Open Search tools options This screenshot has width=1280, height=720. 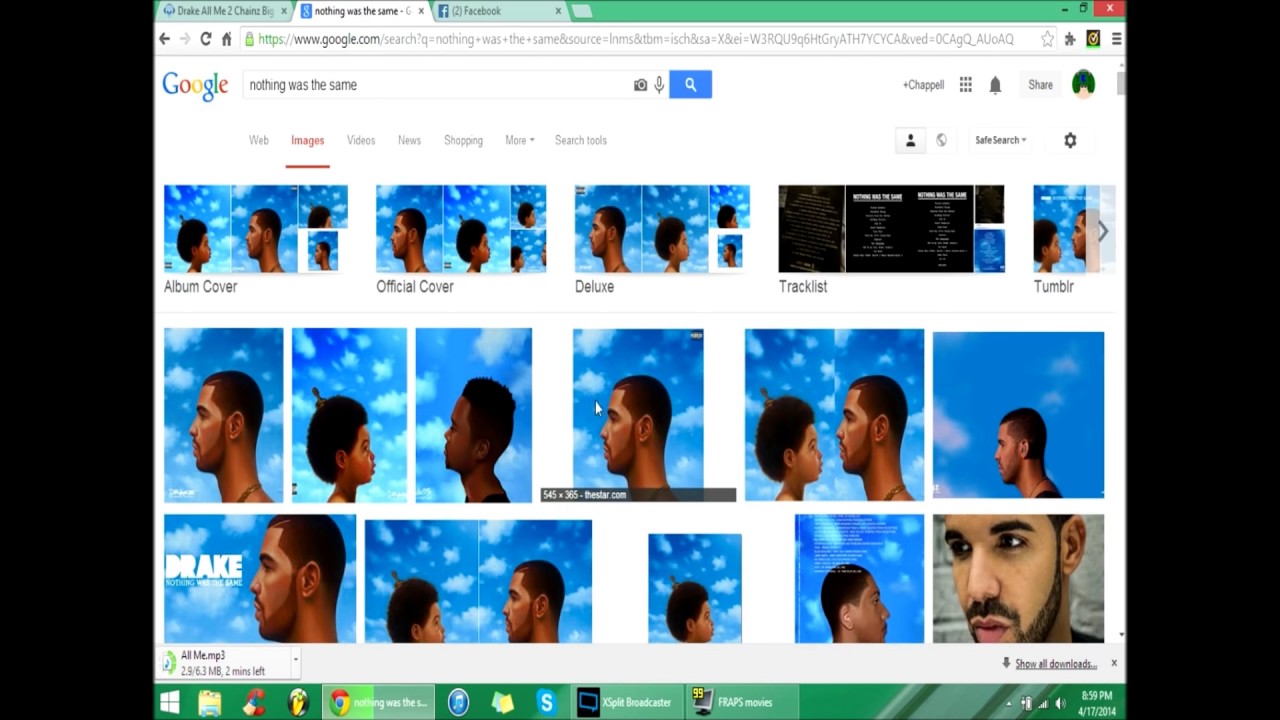(x=581, y=140)
